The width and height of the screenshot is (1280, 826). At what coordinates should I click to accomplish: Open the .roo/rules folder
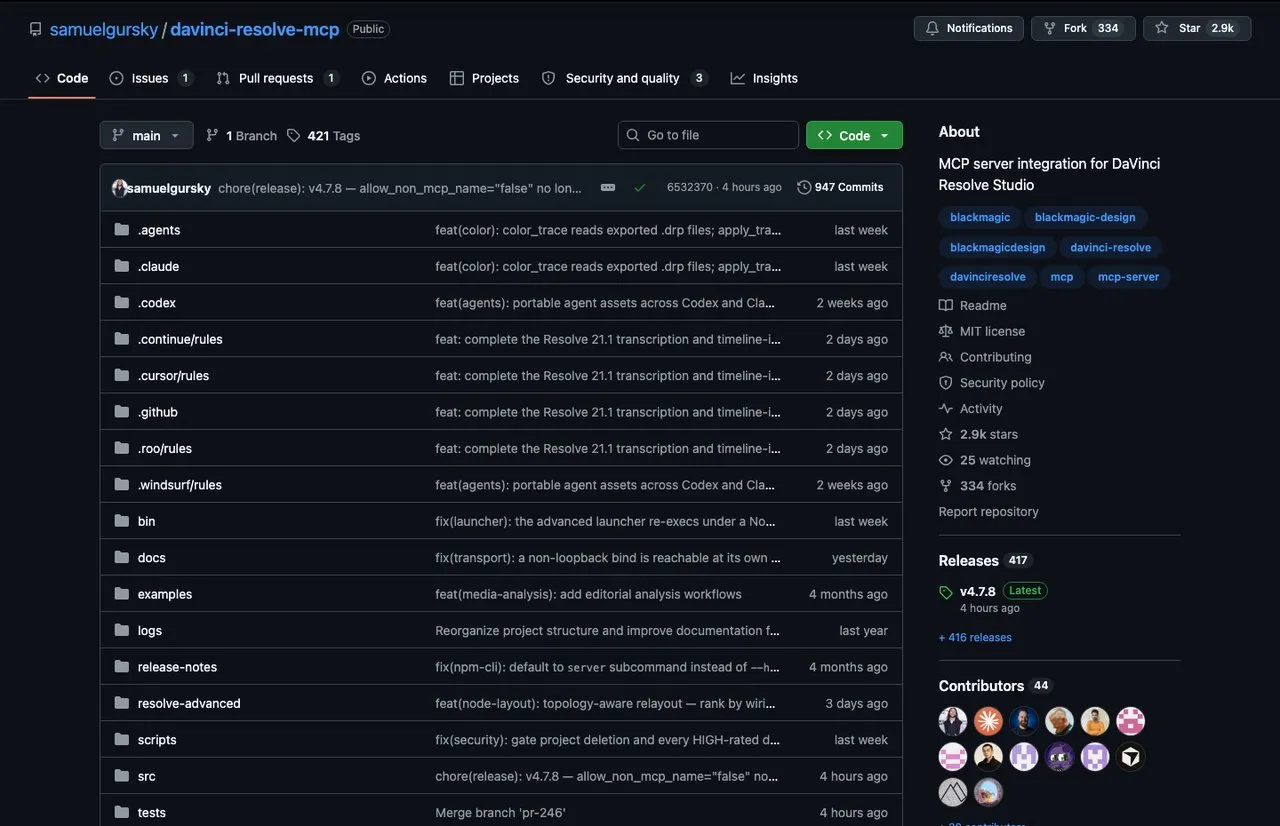pyautogui.click(x=165, y=448)
